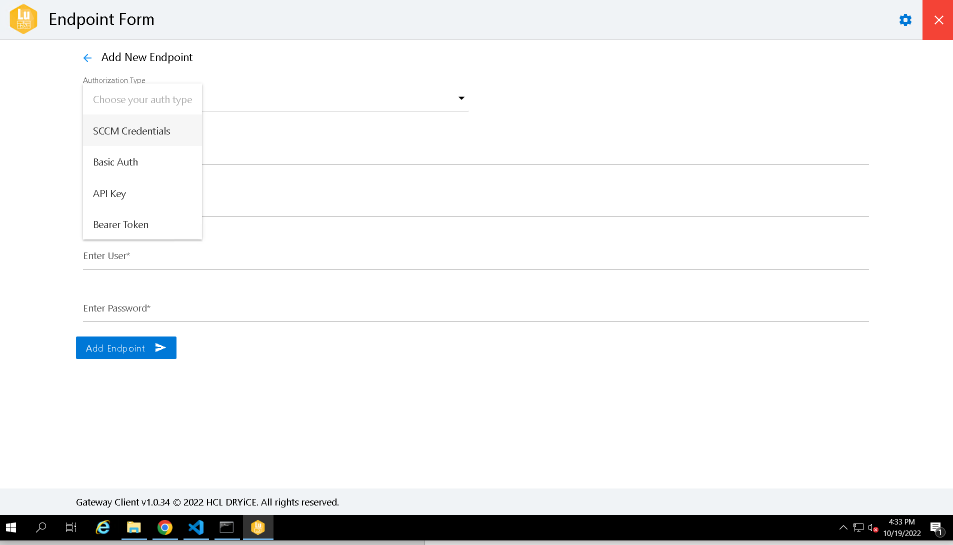Expand the Authorization Type dropdown arrow
This screenshot has width=953, height=545.
(461, 98)
